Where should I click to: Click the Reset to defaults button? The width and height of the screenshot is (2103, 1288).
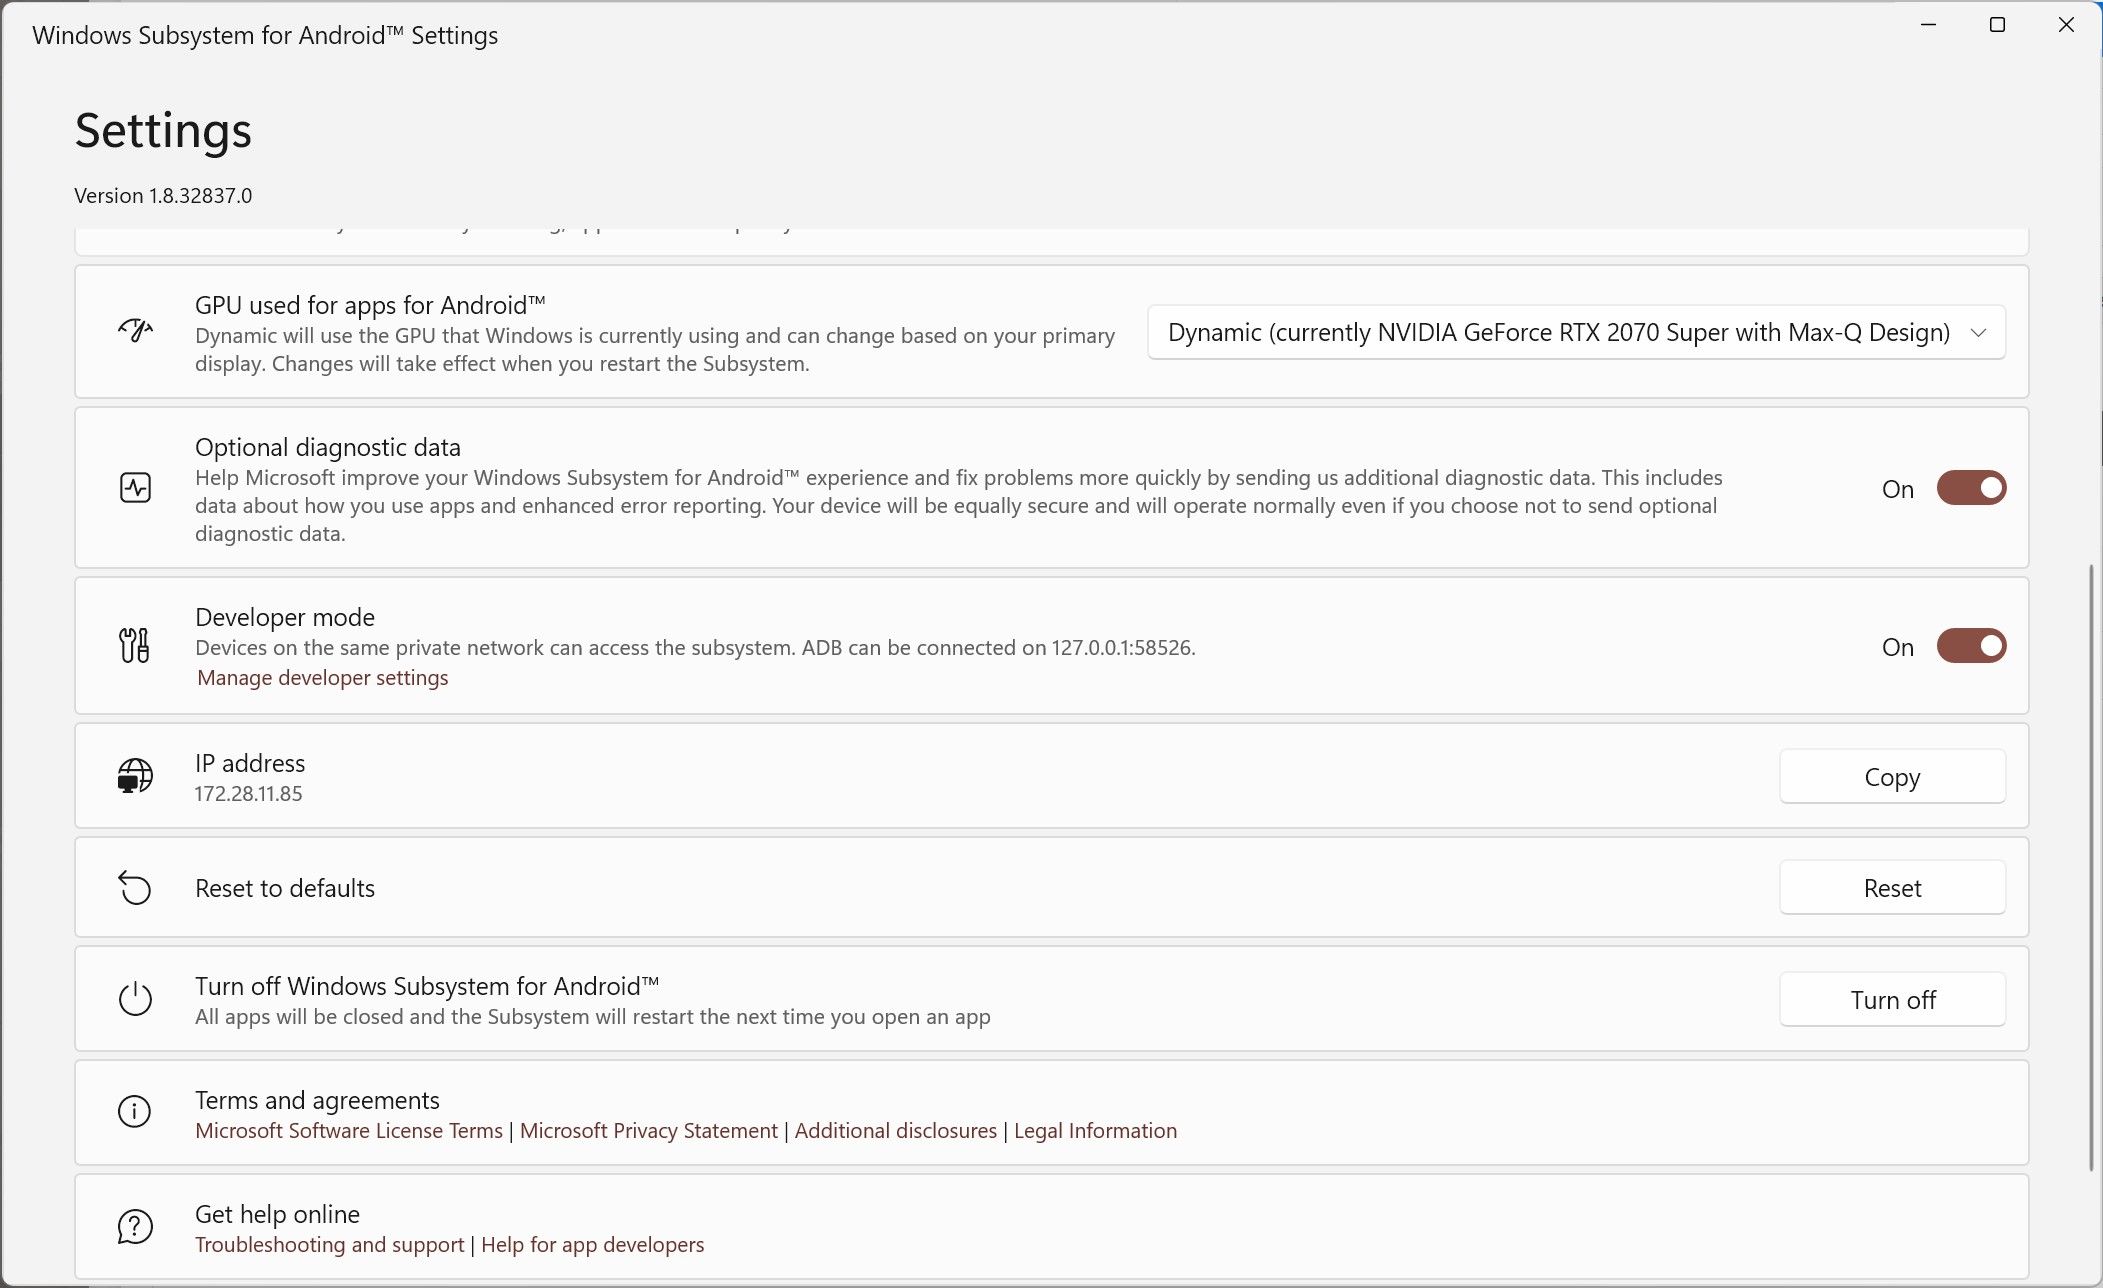click(x=1893, y=887)
